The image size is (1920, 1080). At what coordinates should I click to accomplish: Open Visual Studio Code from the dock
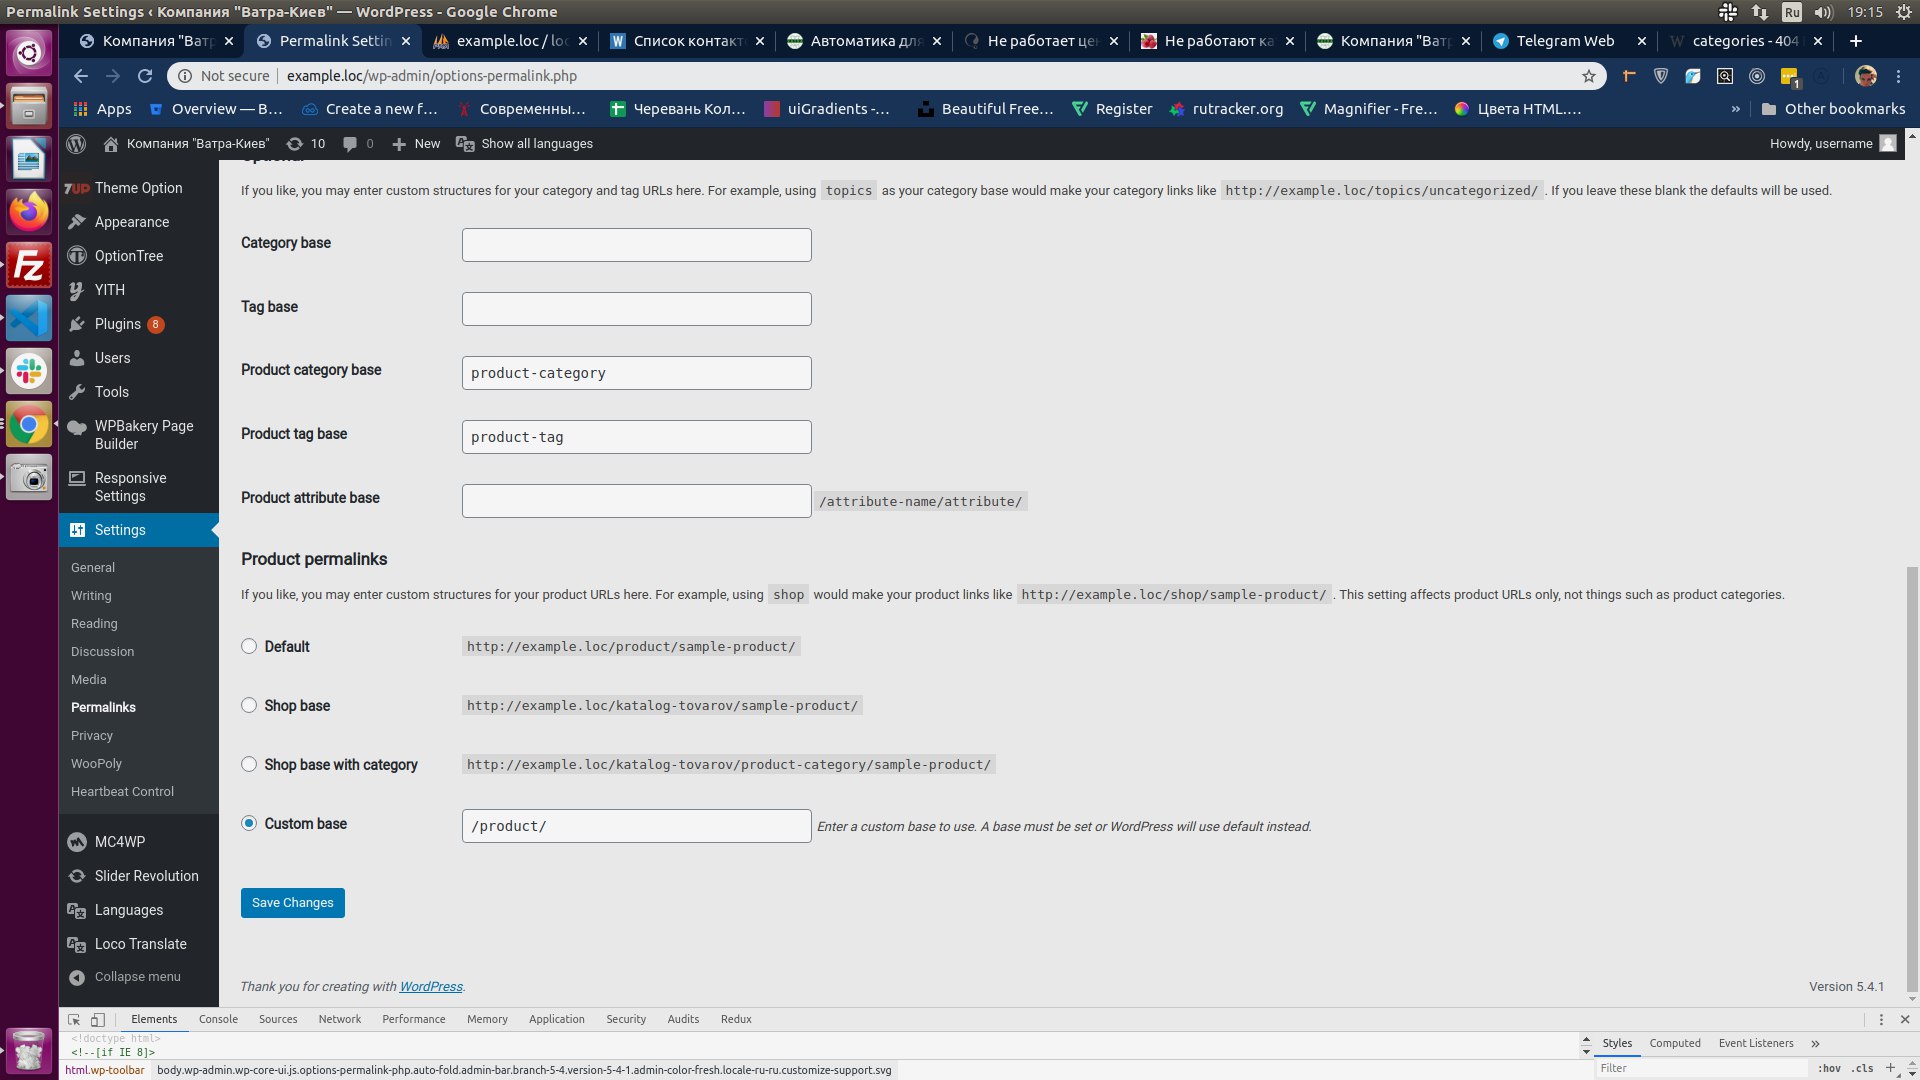pyautogui.click(x=29, y=319)
